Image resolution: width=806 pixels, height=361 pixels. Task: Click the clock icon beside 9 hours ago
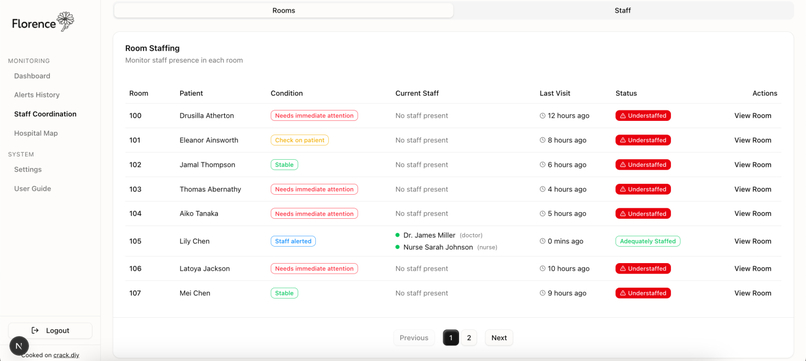tap(542, 293)
